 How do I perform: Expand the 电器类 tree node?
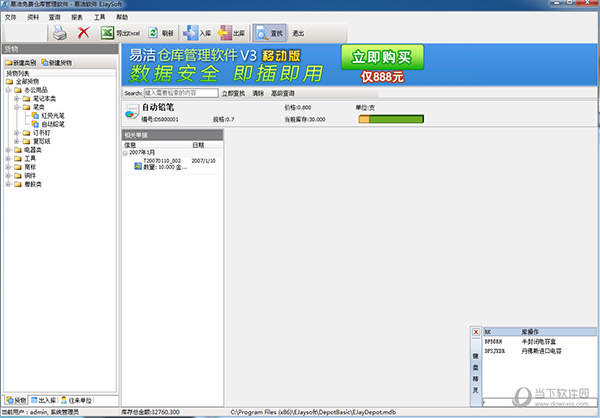(8, 150)
